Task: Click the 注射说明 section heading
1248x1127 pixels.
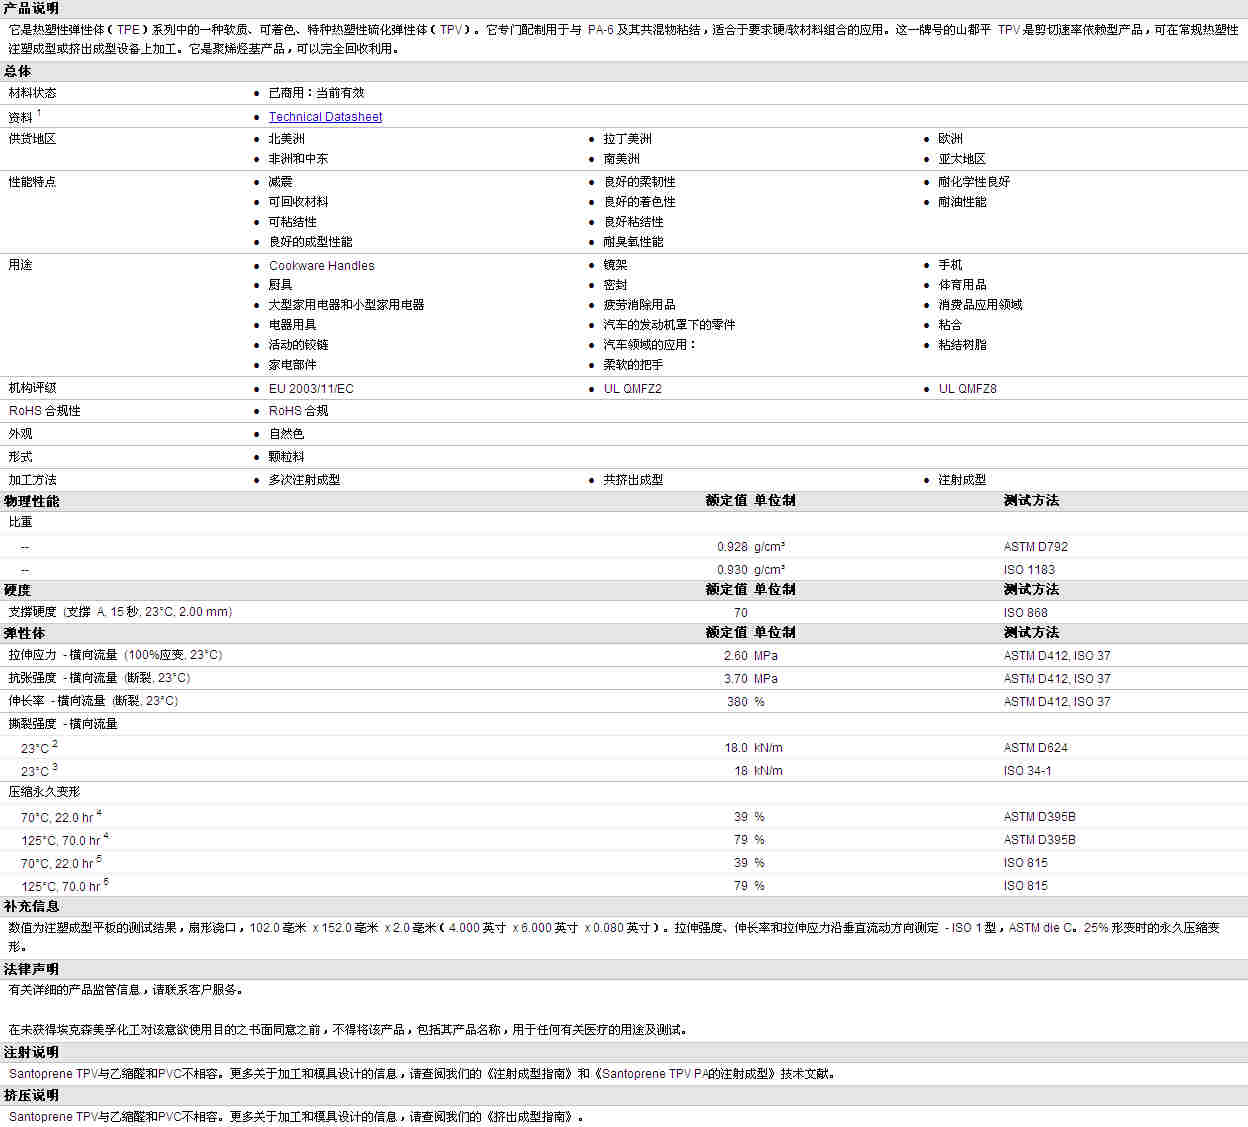Action: (x=31, y=1052)
